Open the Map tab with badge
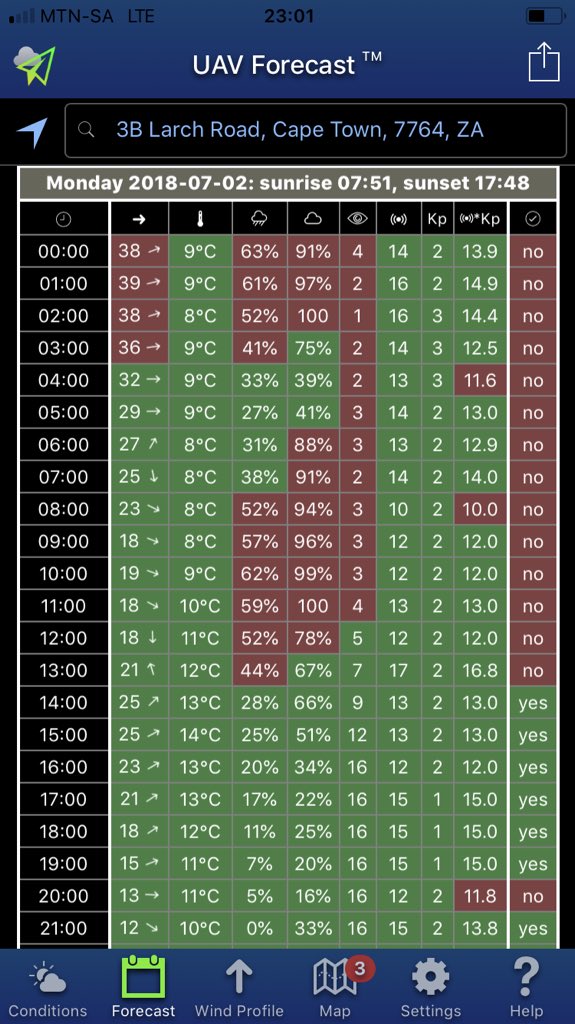This screenshot has height=1024, width=575. click(335, 987)
